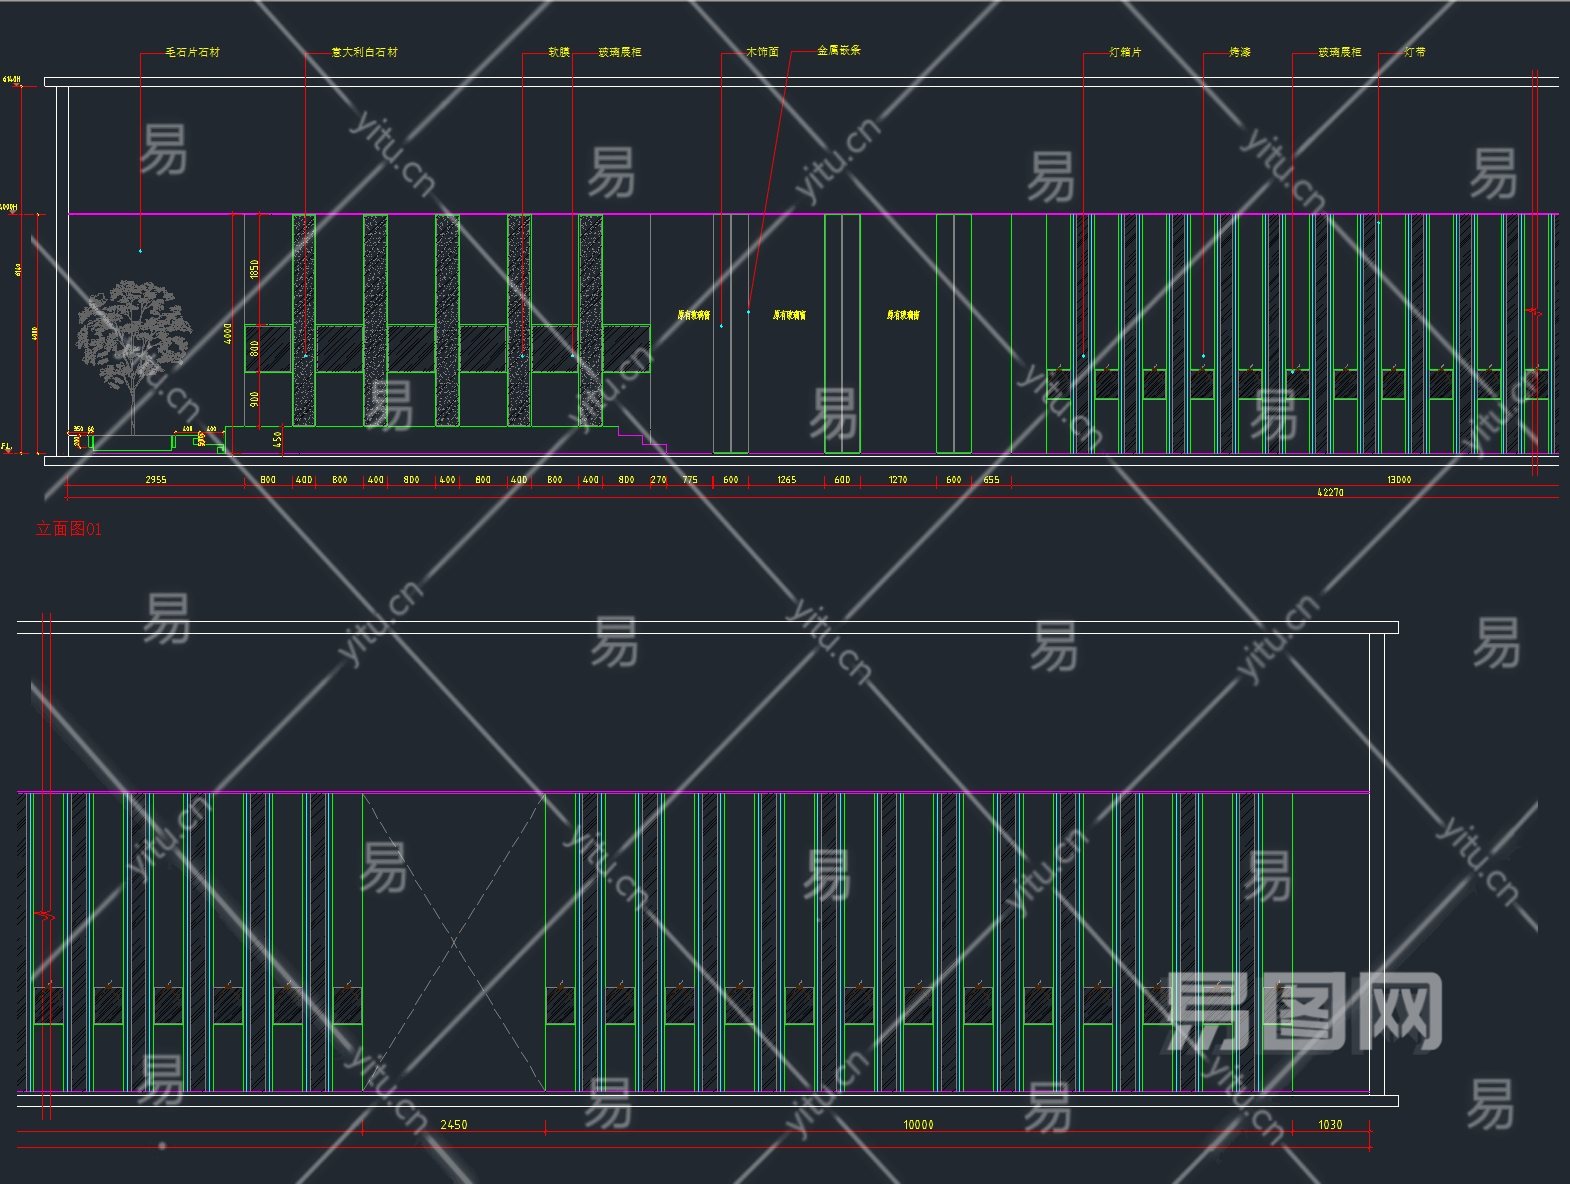
Task: Select the 1270 dimension text
Action: (898, 480)
